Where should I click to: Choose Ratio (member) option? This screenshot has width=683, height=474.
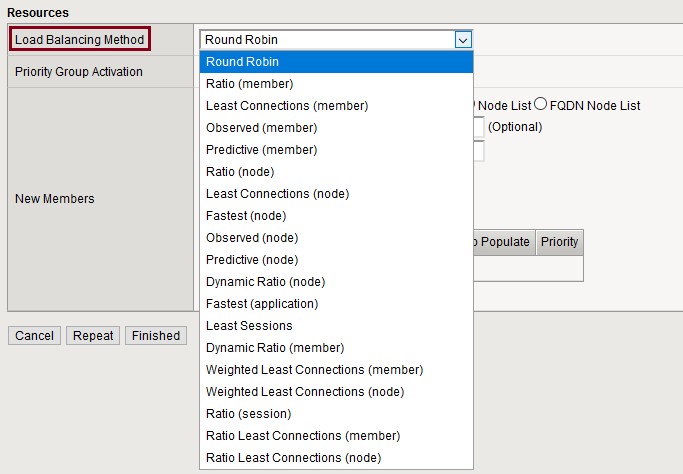249,84
